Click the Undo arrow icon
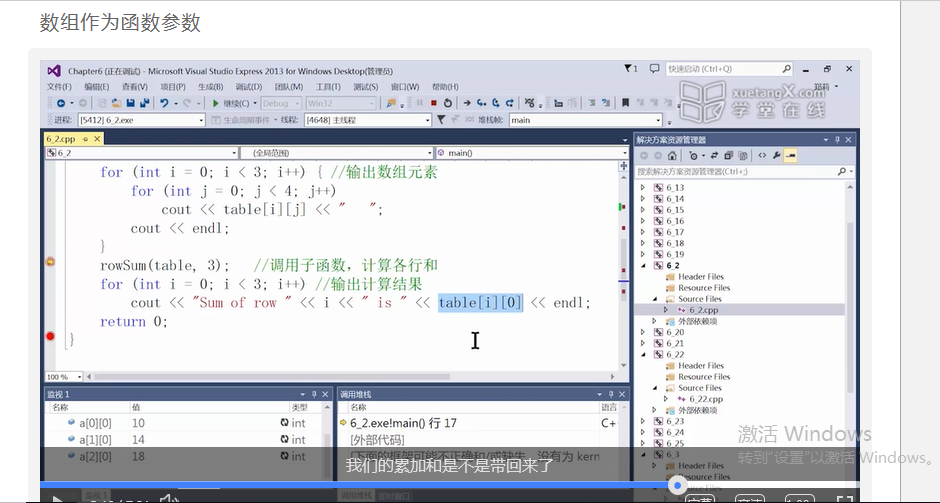Screen dimensions: 940x503 (164, 103)
